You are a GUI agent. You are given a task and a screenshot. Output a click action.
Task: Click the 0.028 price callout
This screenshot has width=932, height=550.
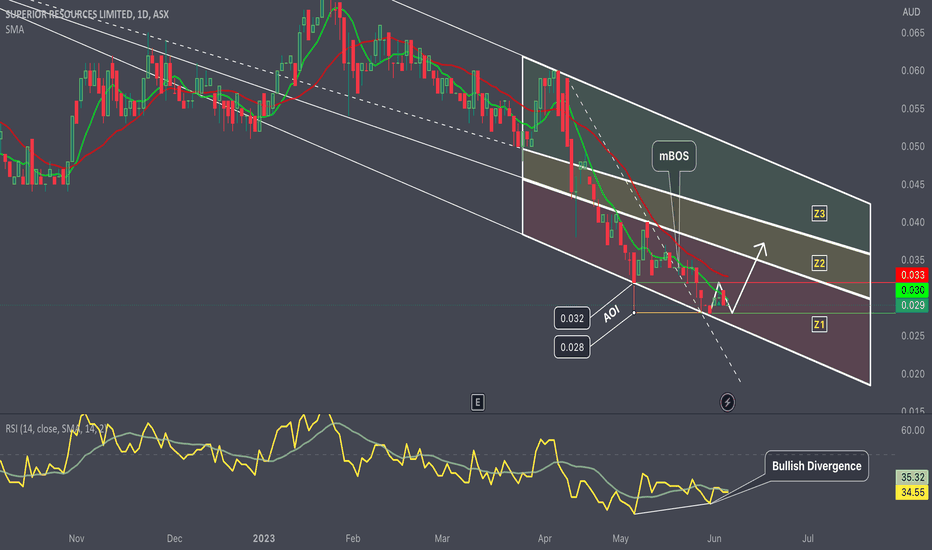click(572, 347)
